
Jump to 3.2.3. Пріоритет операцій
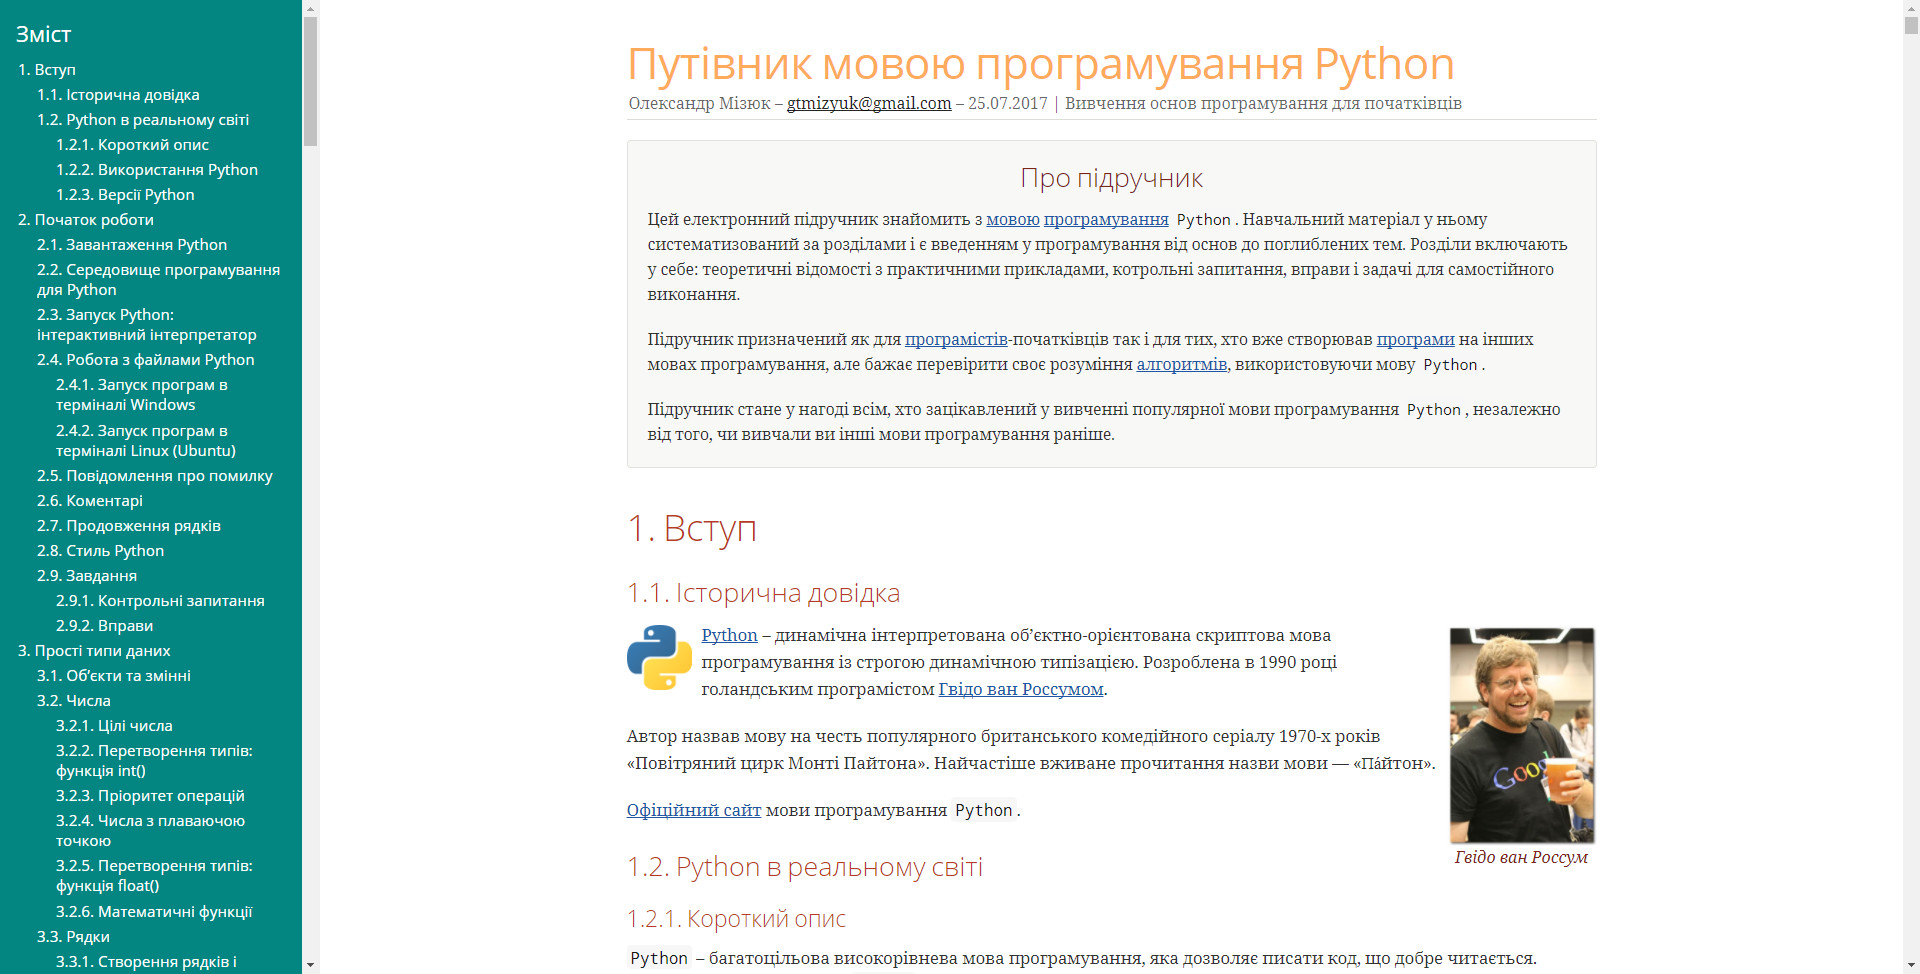(x=150, y=796)
